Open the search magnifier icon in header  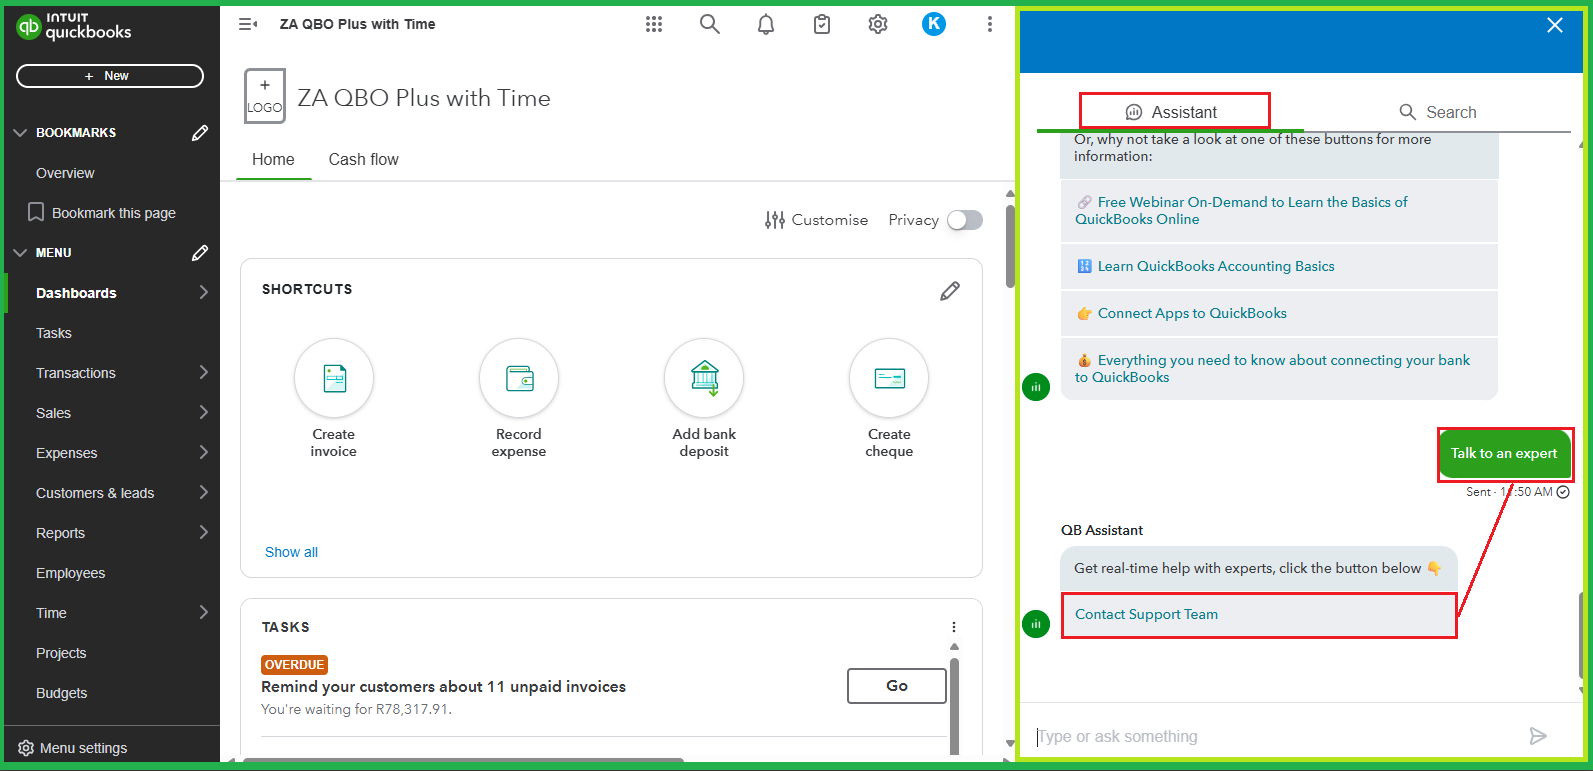coord(710,24)
